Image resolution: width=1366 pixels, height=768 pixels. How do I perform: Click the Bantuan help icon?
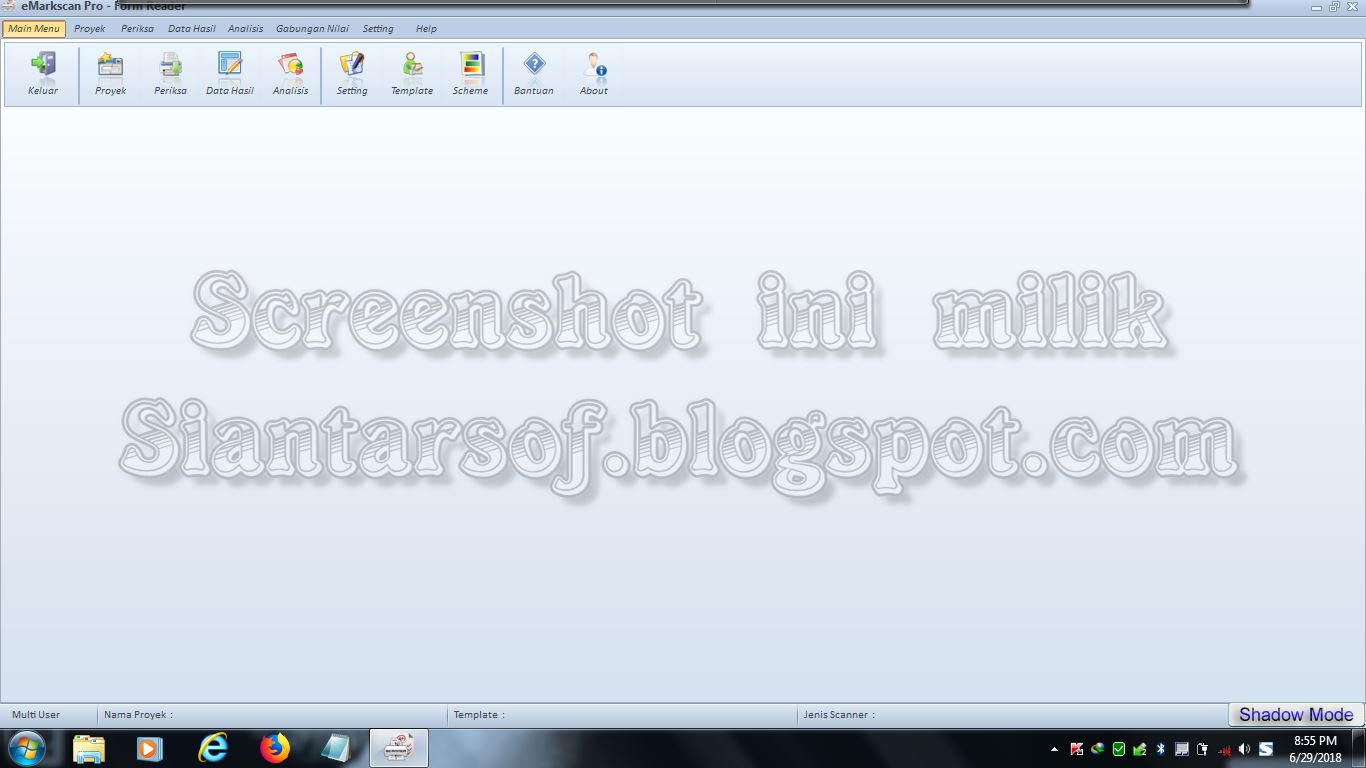point(534,75)
